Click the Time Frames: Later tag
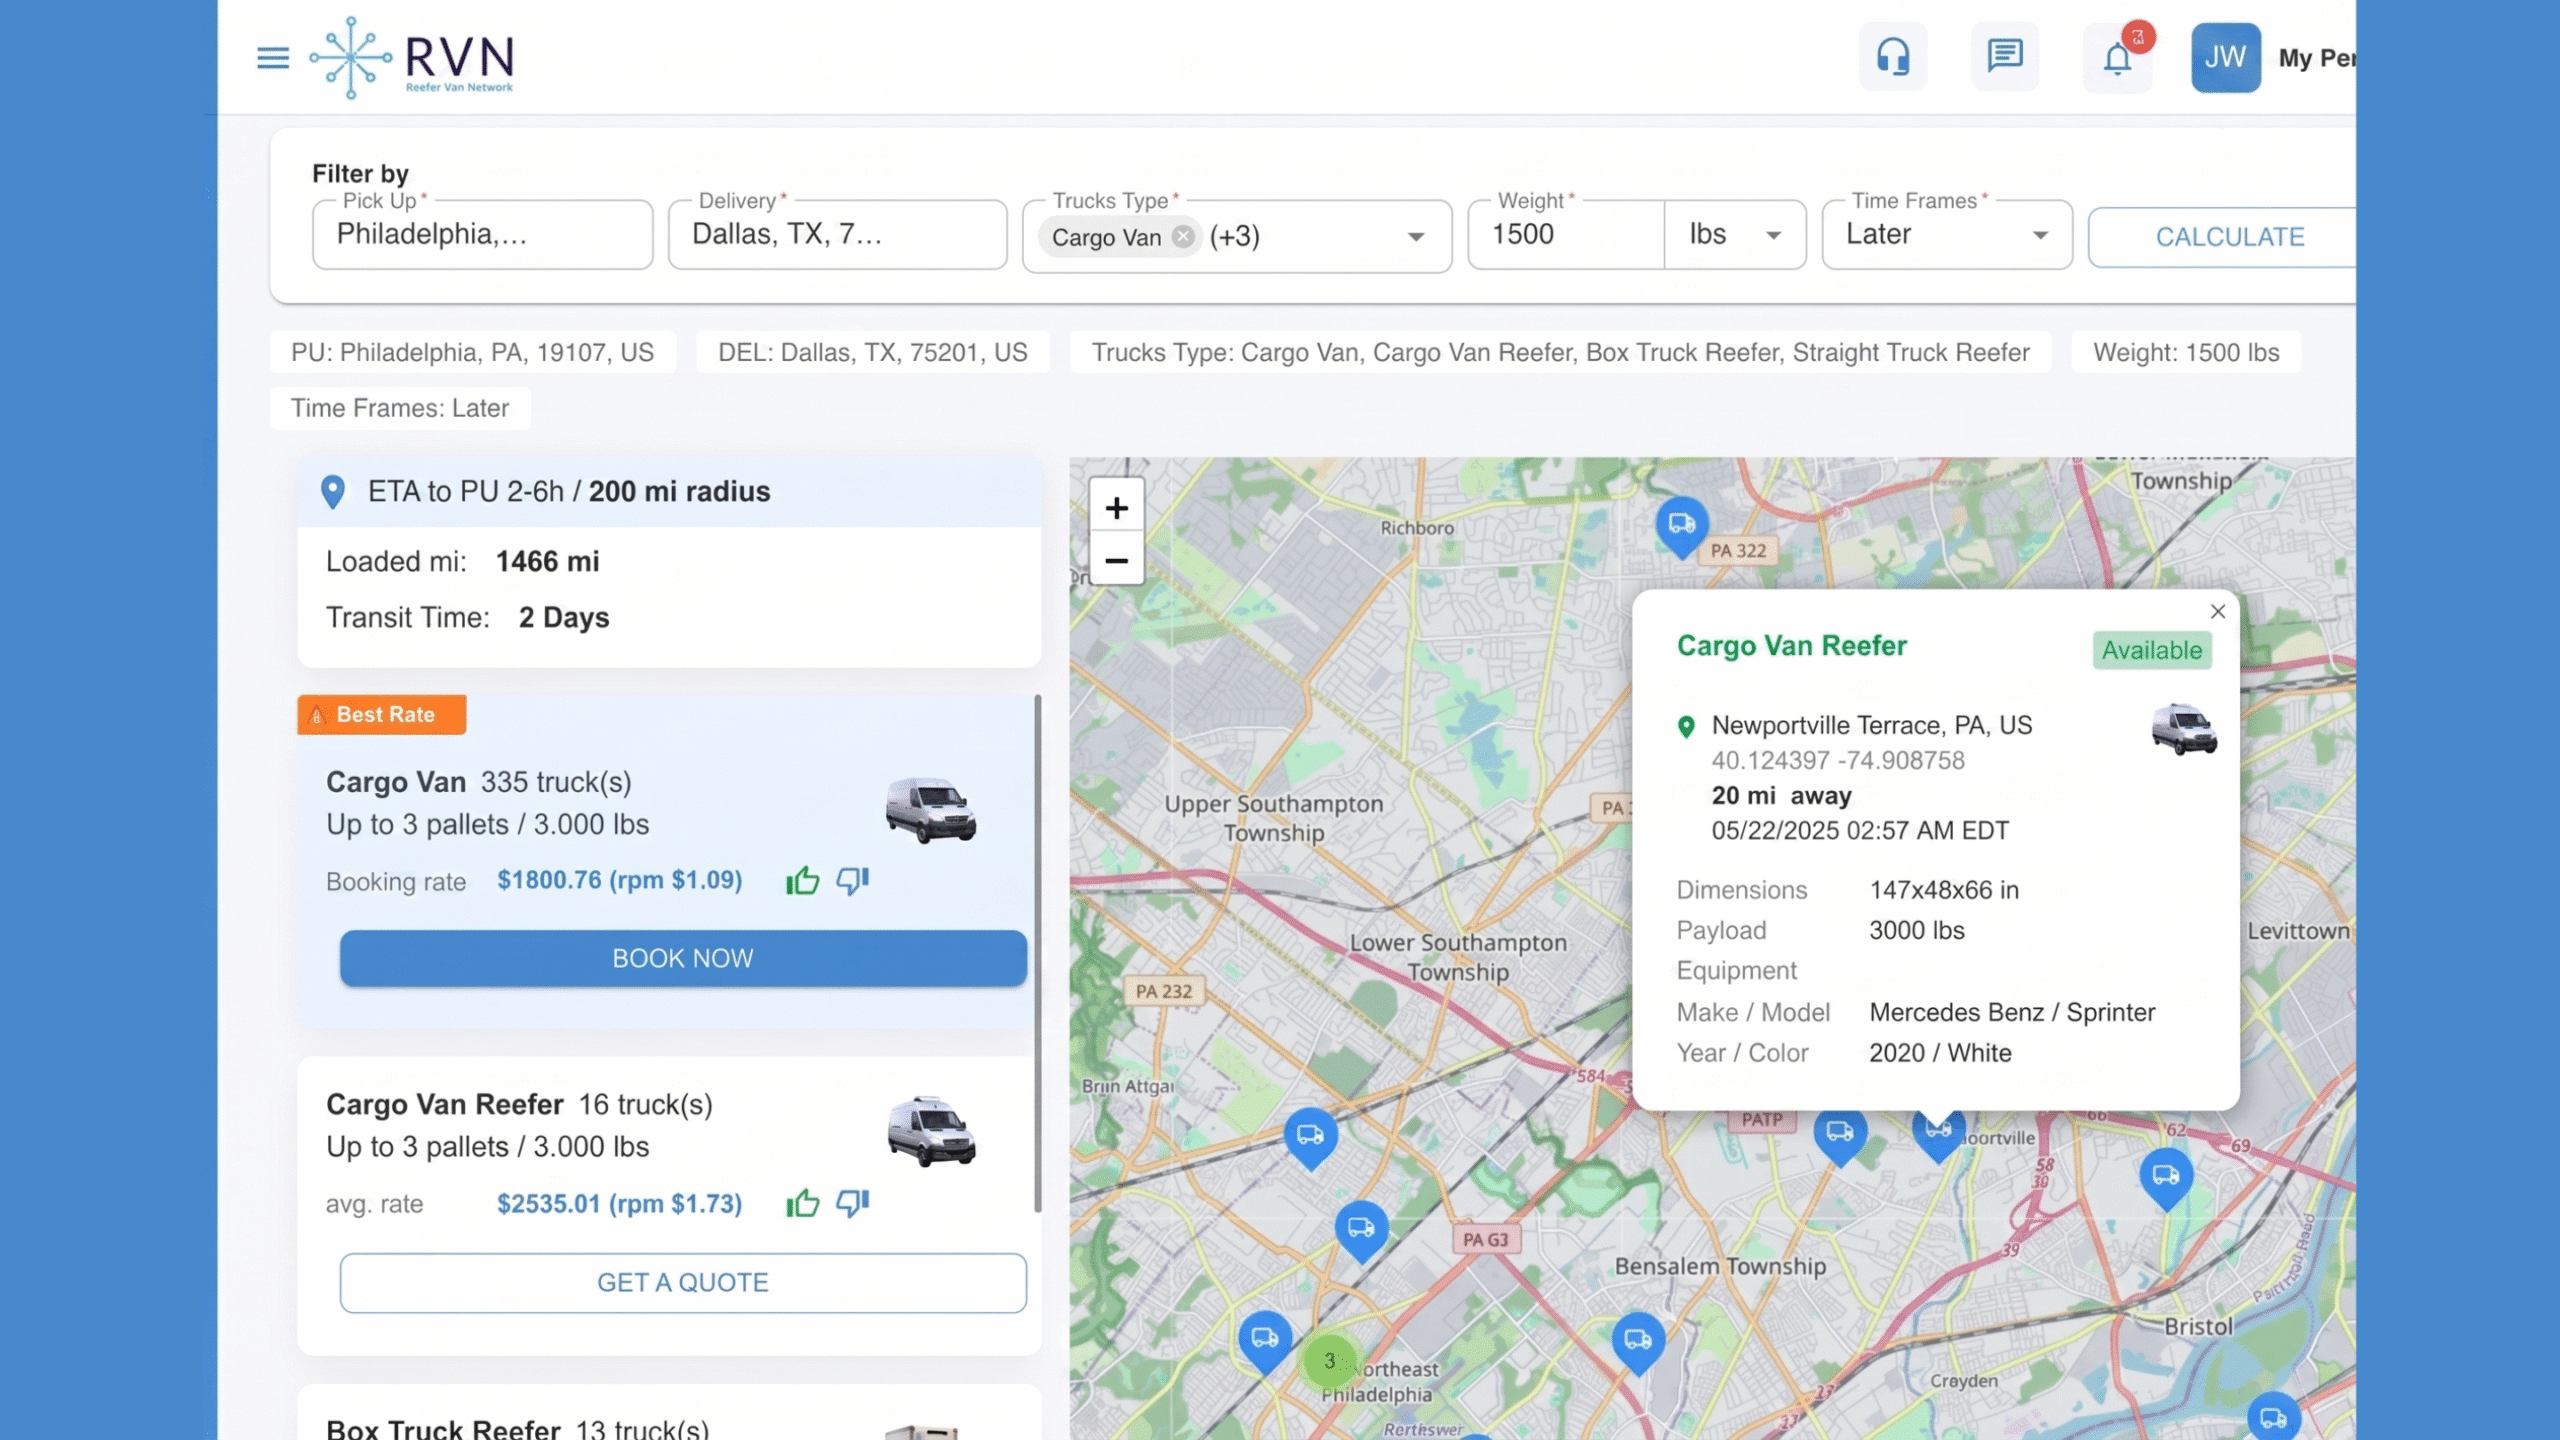 [x=400, y=409]
